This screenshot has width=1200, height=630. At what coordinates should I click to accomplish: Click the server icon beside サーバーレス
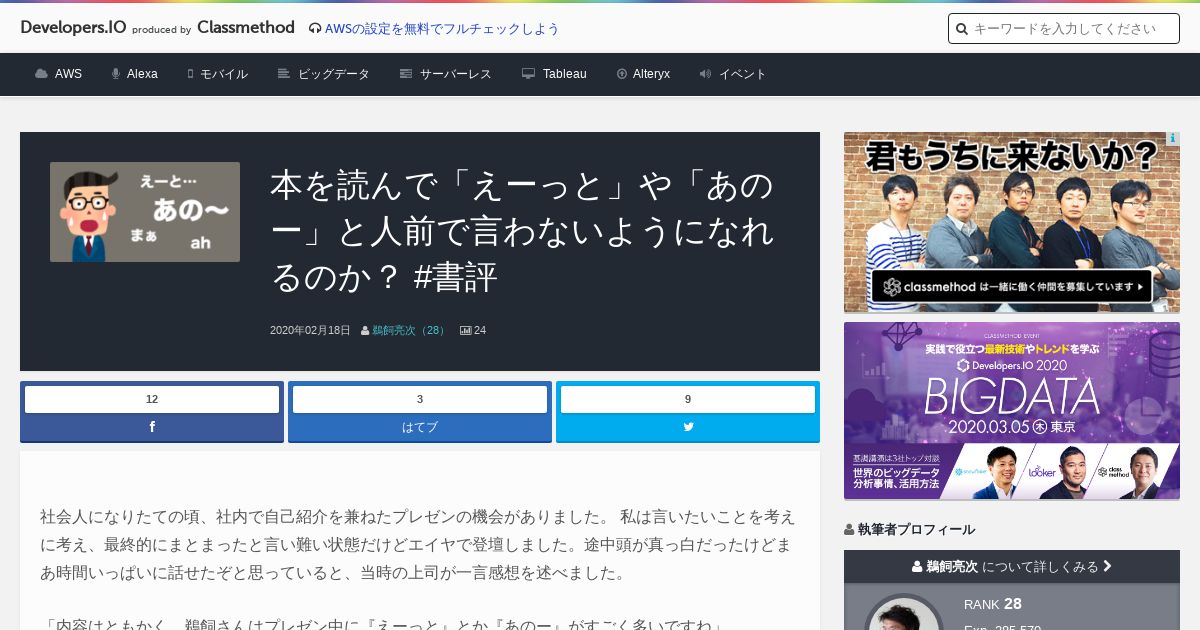pos(406,74)
